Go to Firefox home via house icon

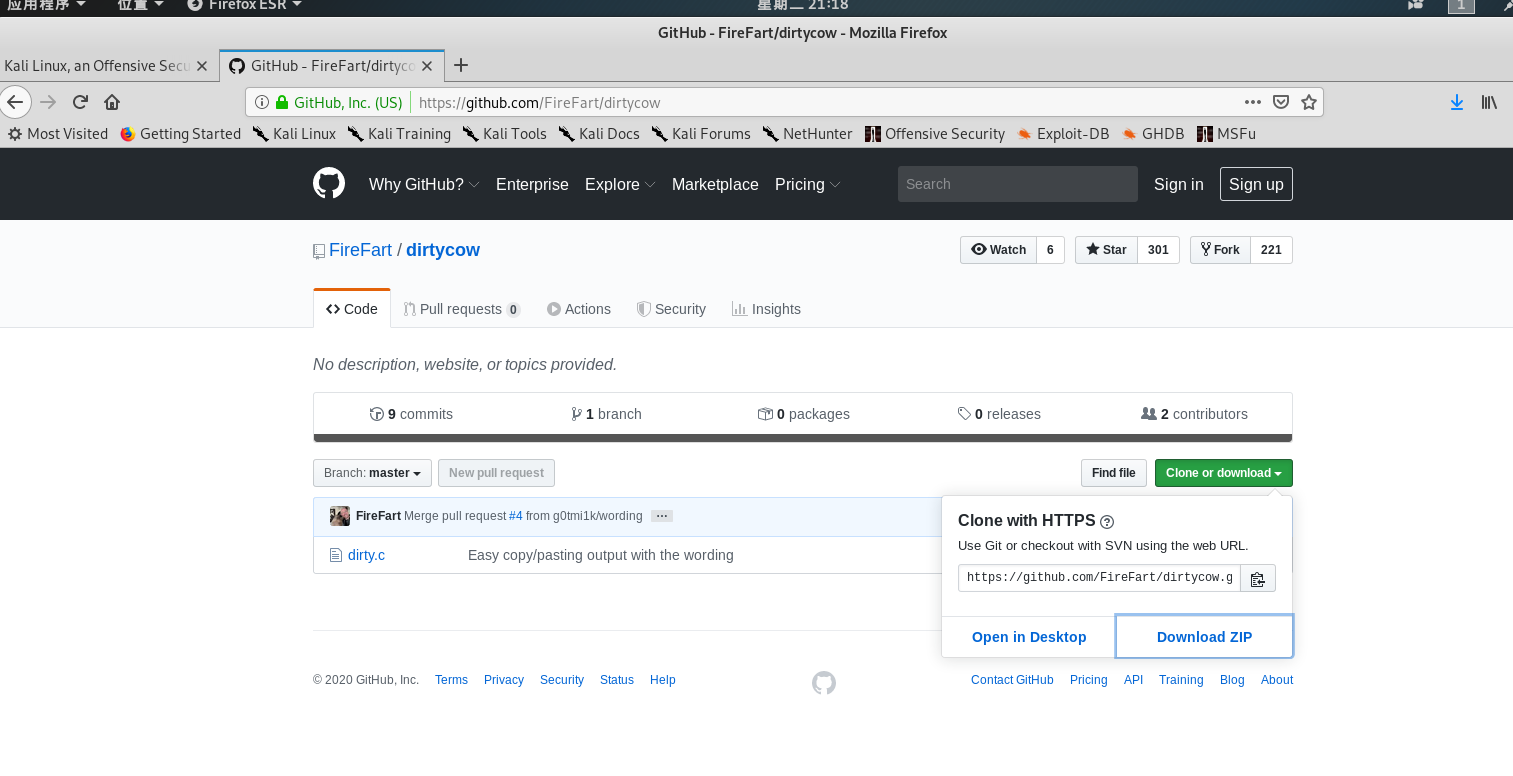coord(112,102)
